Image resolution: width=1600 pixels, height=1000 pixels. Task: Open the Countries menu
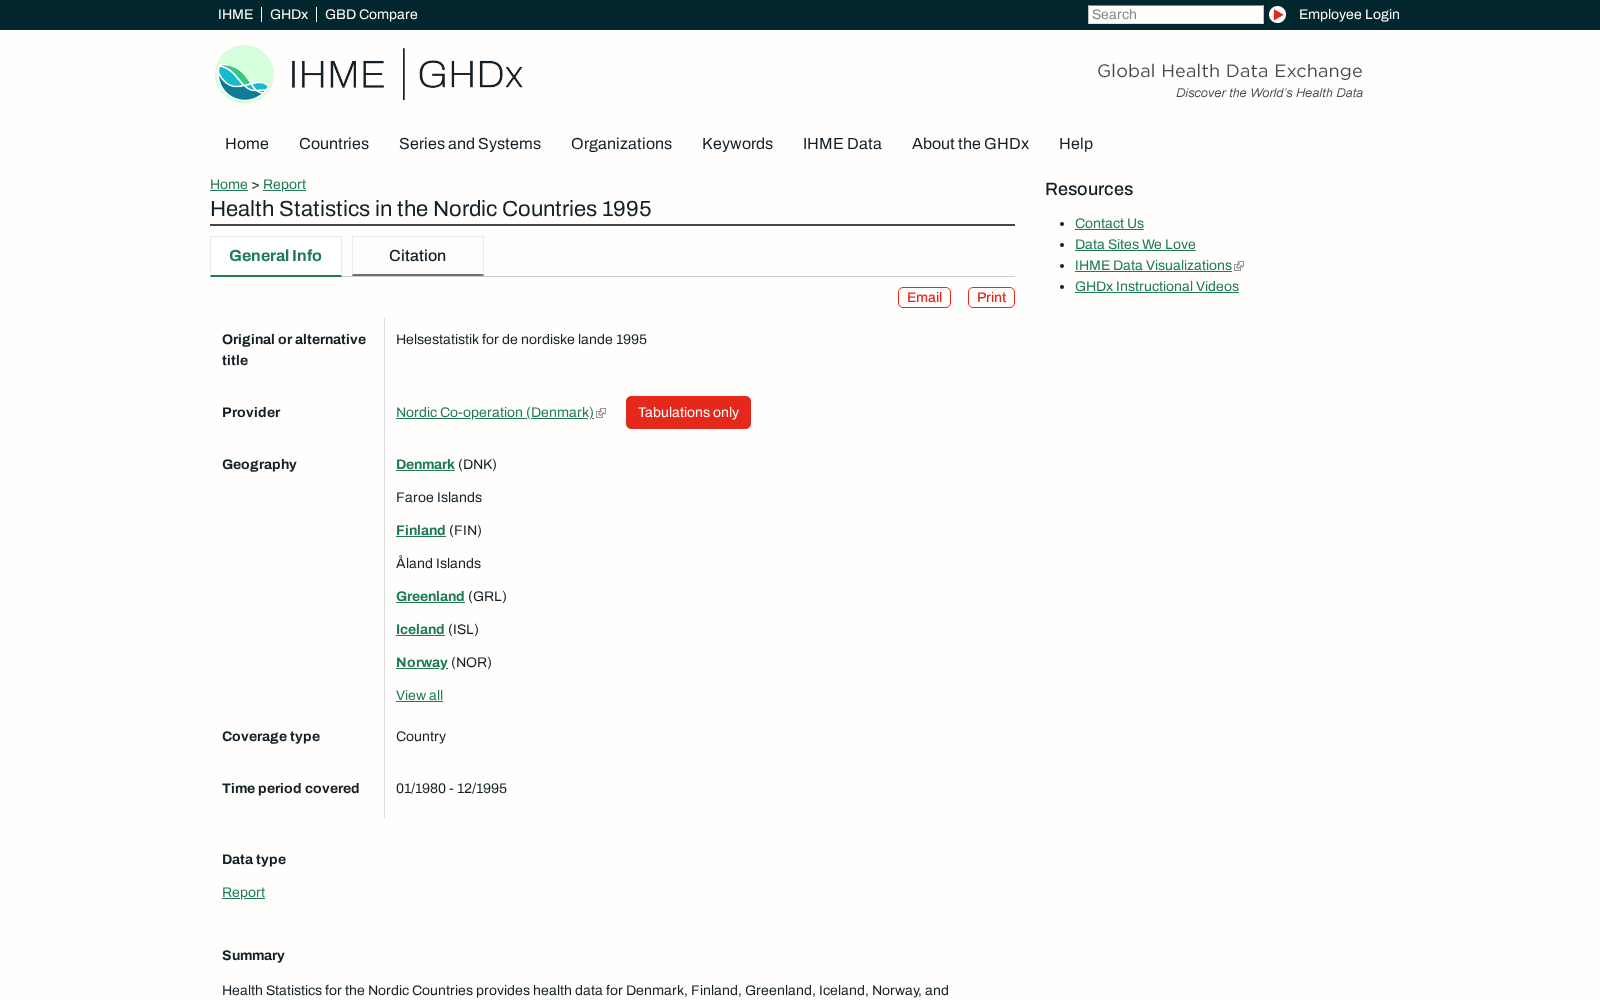(x=334, y=144)
